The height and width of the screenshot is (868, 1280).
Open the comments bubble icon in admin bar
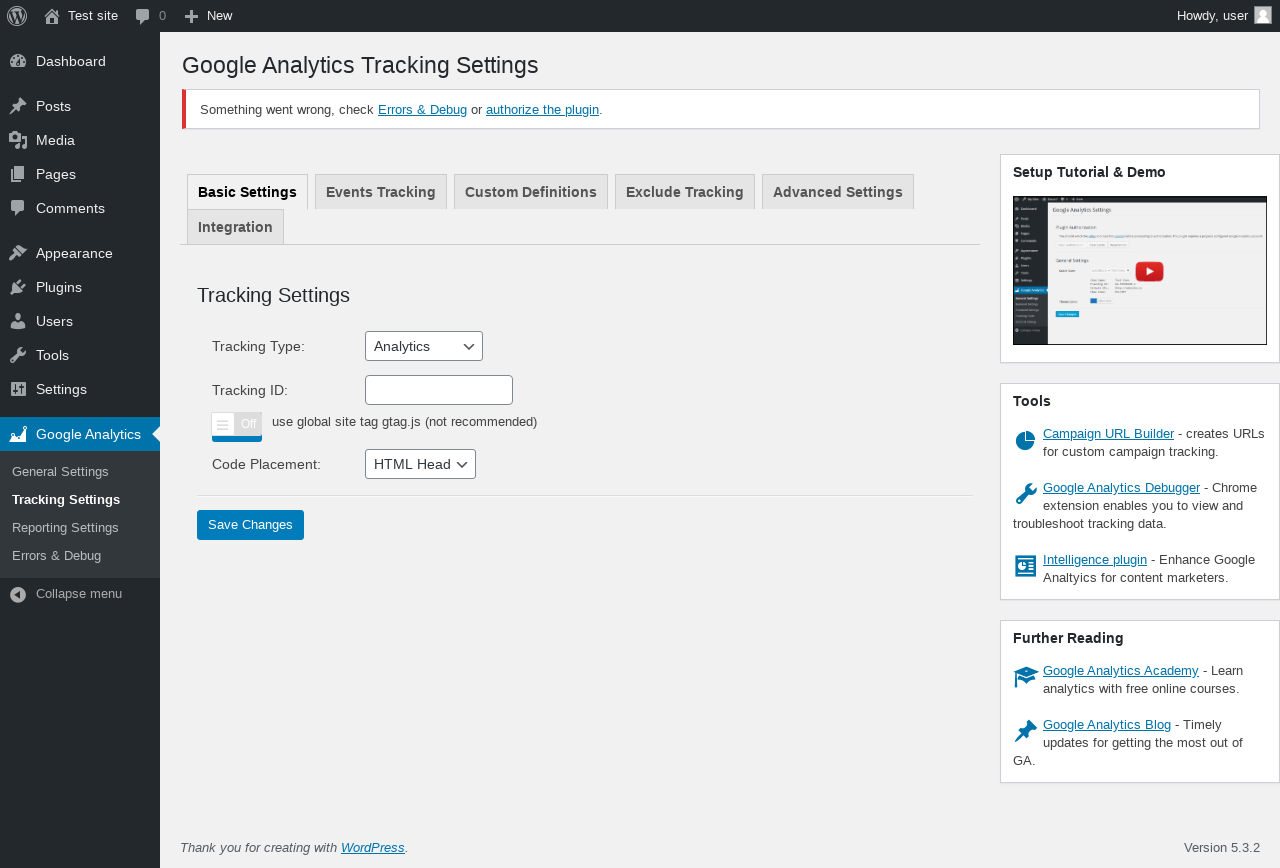click(x=143, y=16)
